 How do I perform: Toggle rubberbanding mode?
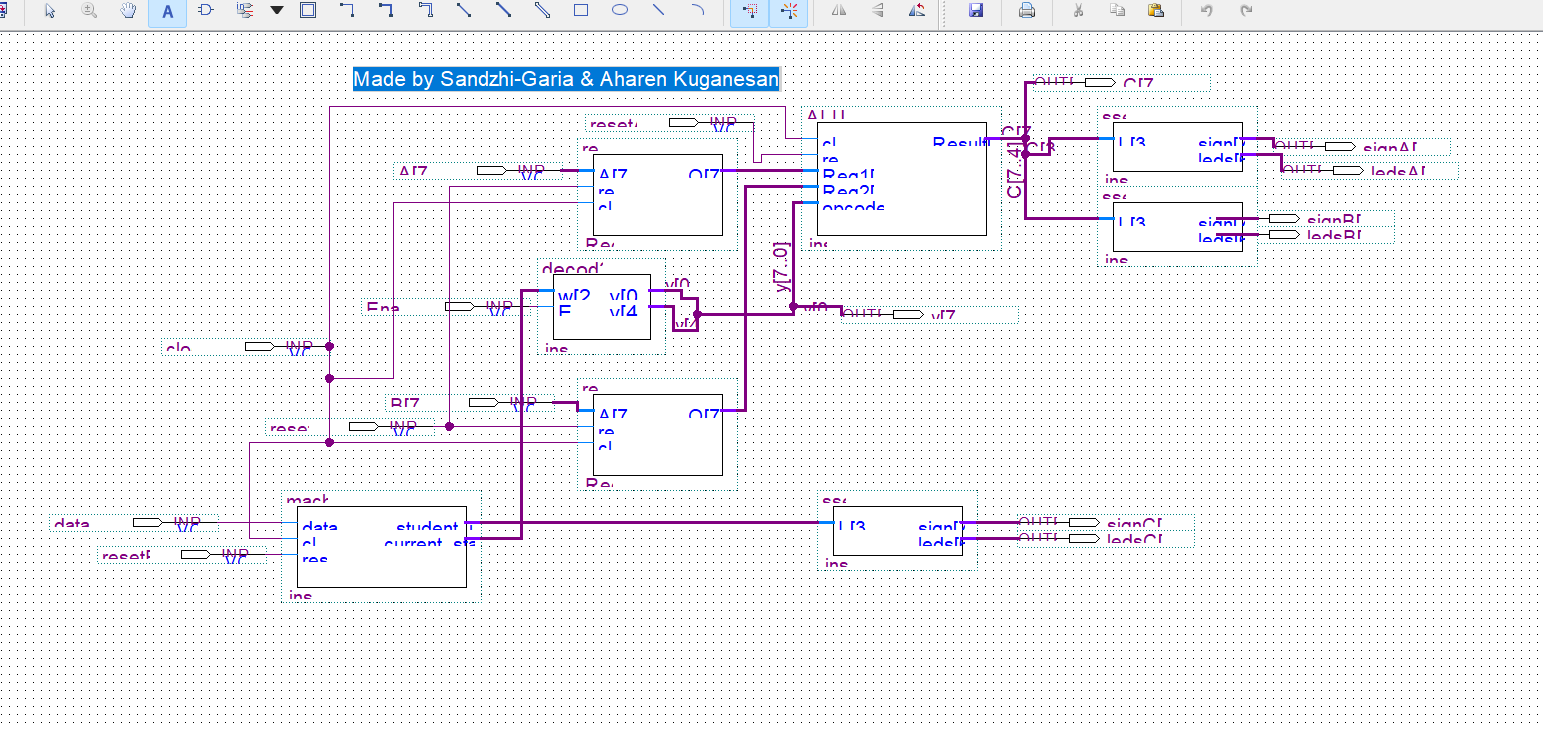(x=789, y=11)
